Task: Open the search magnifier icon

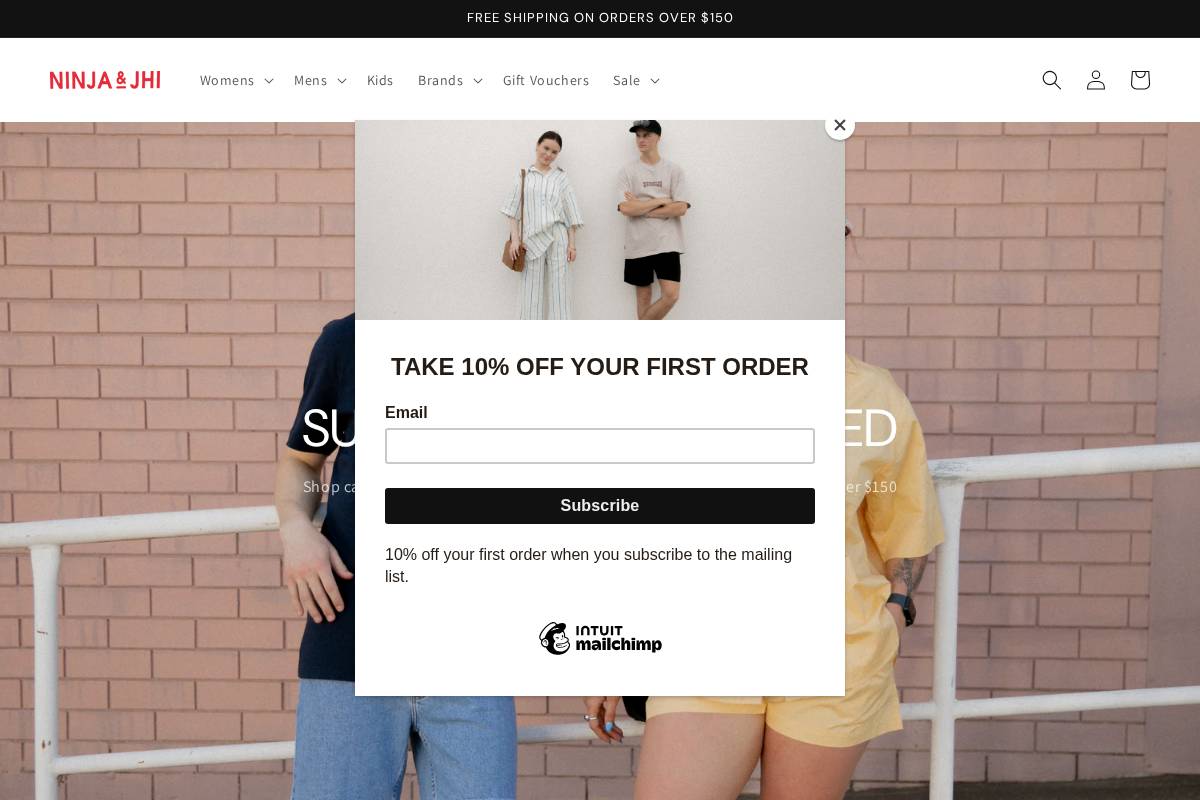Action: [x=1051, y=80]
